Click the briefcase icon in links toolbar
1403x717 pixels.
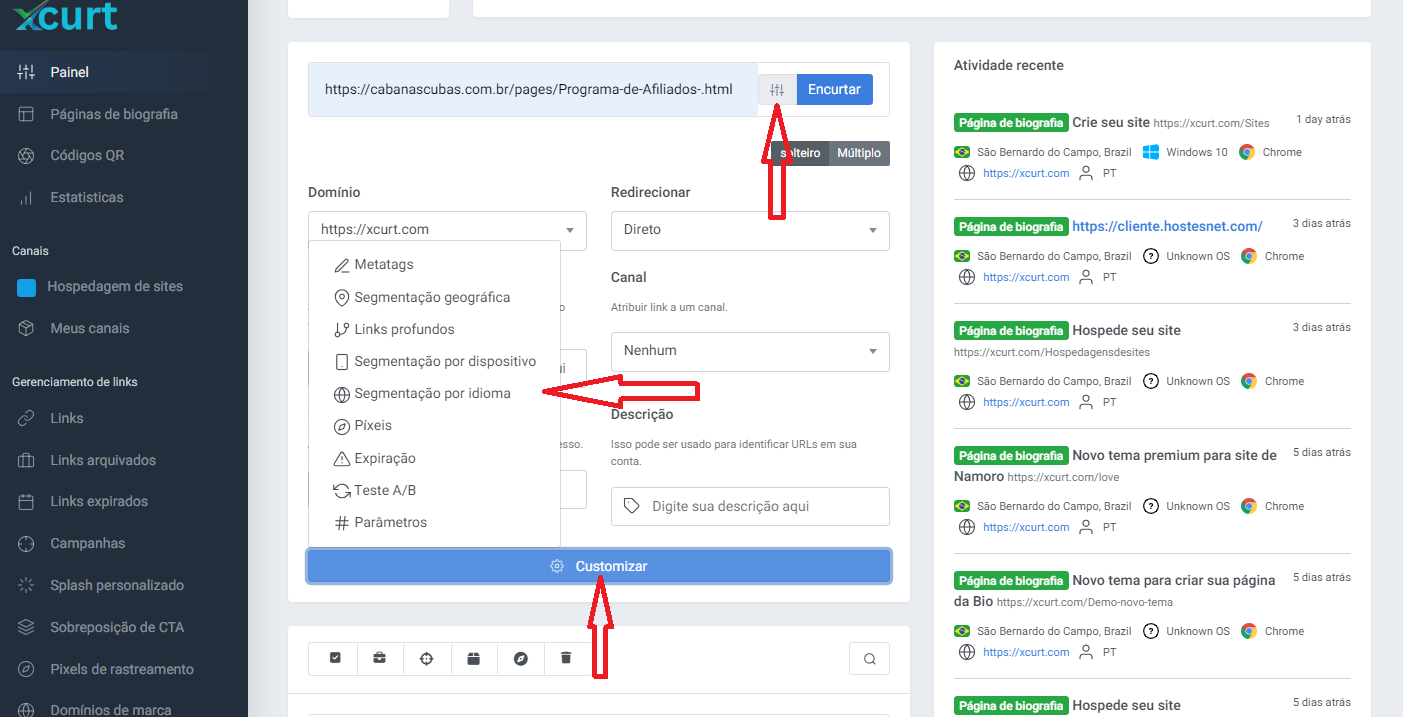coord(380,658)
